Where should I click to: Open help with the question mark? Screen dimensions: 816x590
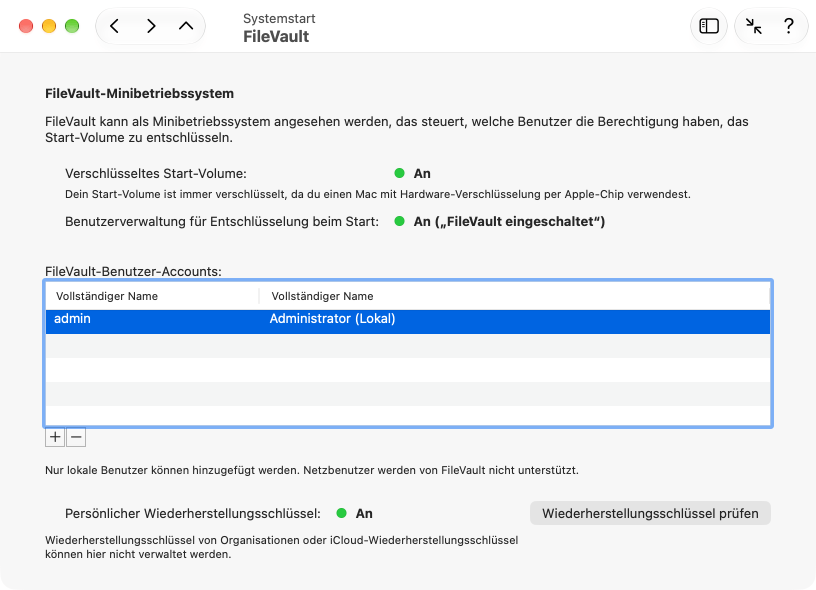coord(788,26)
